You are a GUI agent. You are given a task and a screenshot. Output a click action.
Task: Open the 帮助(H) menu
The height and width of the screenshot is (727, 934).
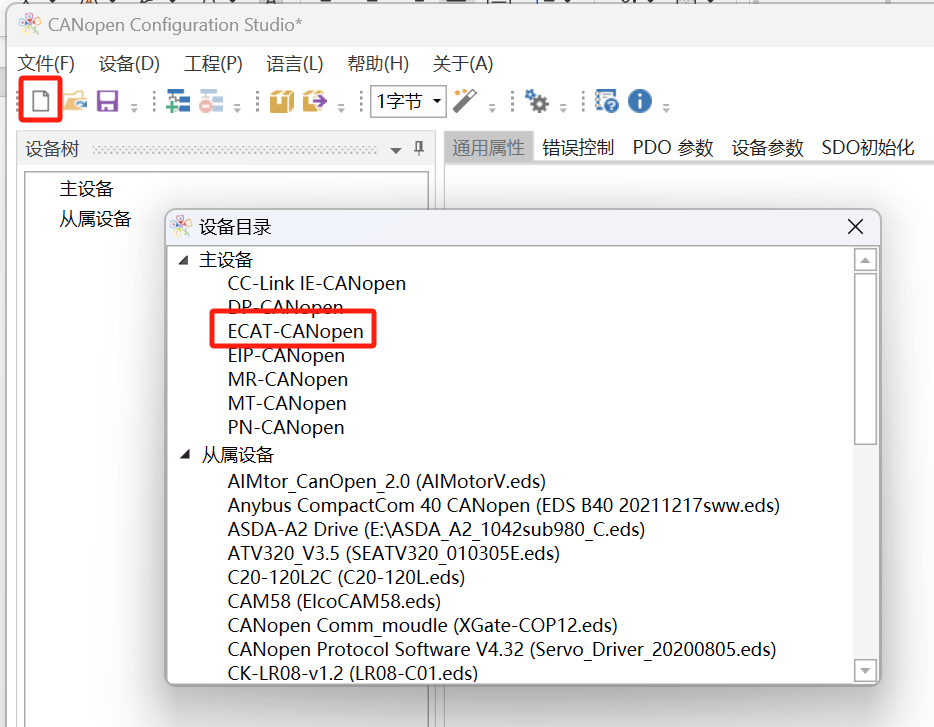pos(378,63)
